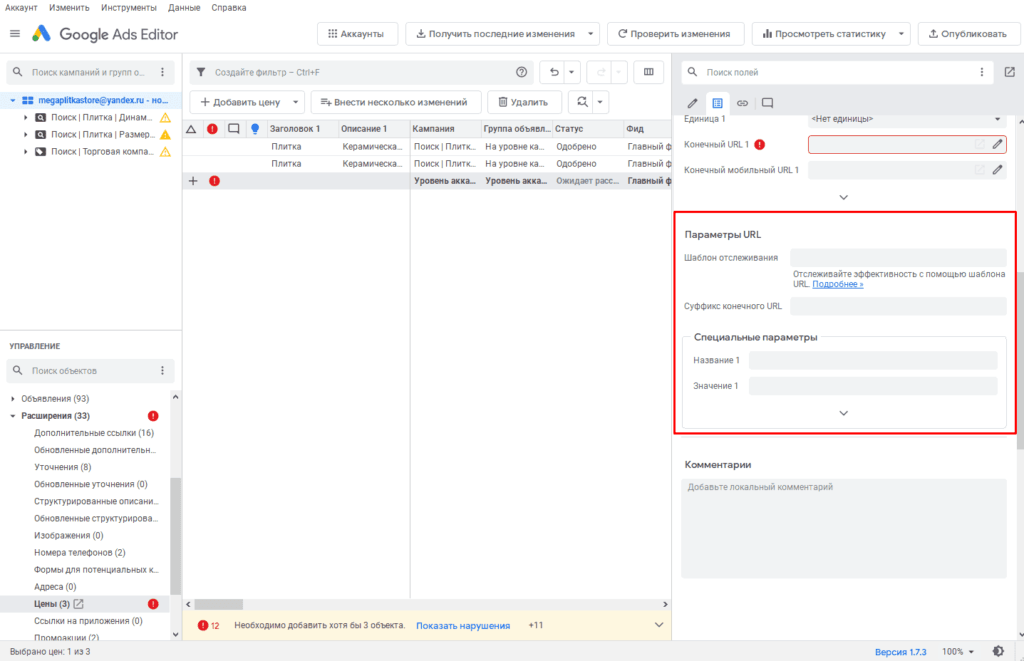Open the Справка menu

229,8
